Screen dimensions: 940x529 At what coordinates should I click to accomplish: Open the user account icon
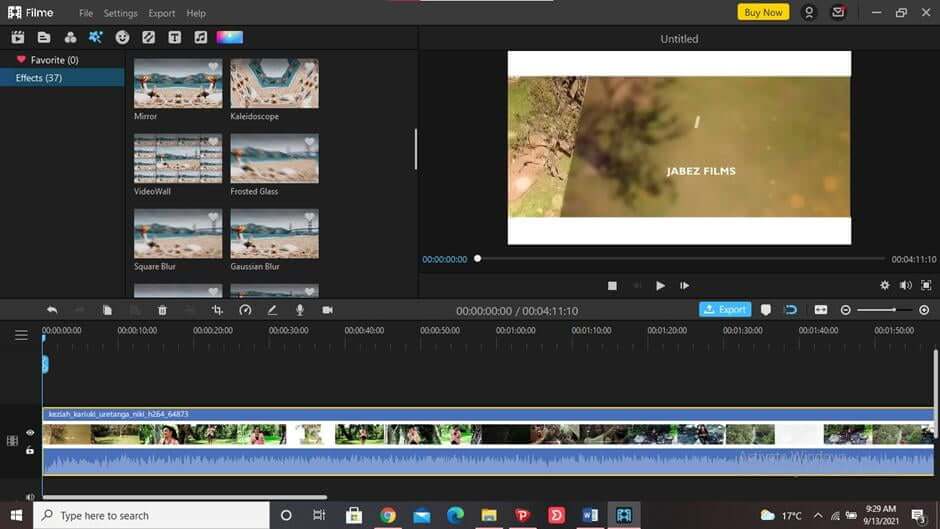click(809, 13)
